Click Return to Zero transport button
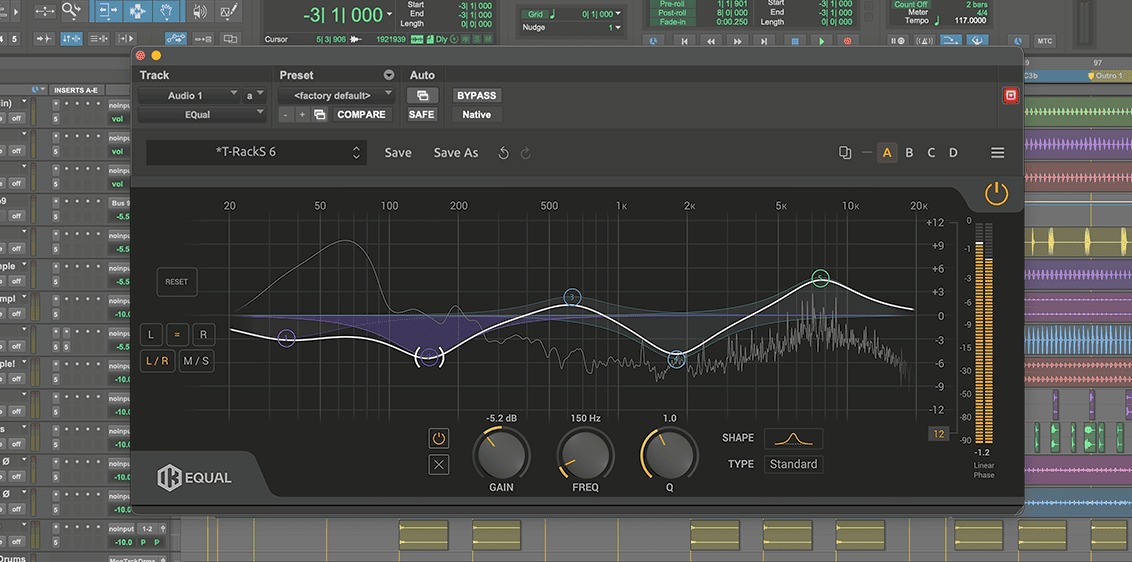Image resolution: width=1132 pixels, height=562 pixels. [x=685, y=41]
